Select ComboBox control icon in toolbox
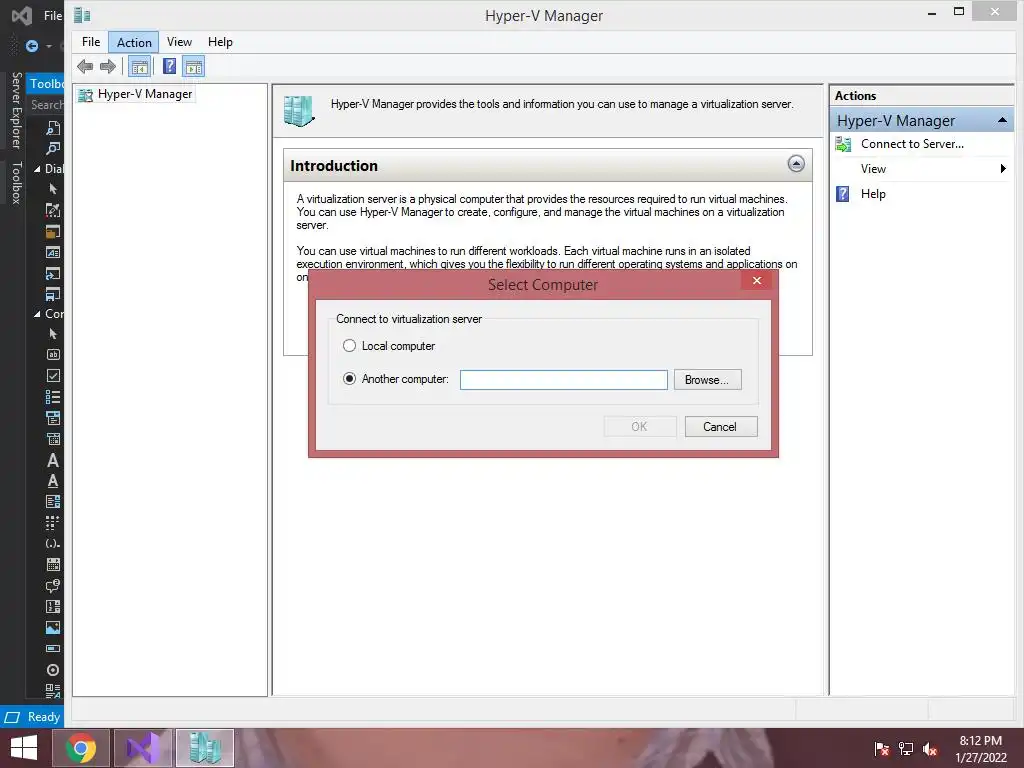This screenshot has width=1024, height=768. coord(53,418)
